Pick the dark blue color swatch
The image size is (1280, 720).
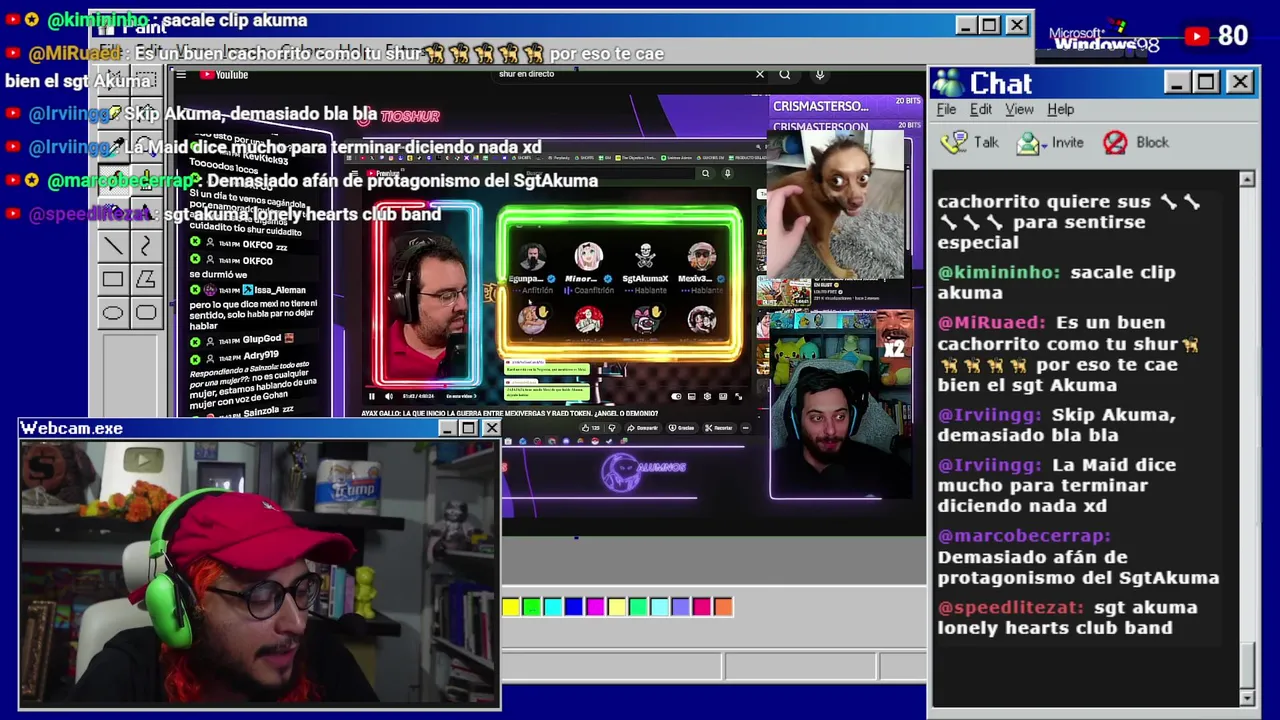click(x=574, y=606)
